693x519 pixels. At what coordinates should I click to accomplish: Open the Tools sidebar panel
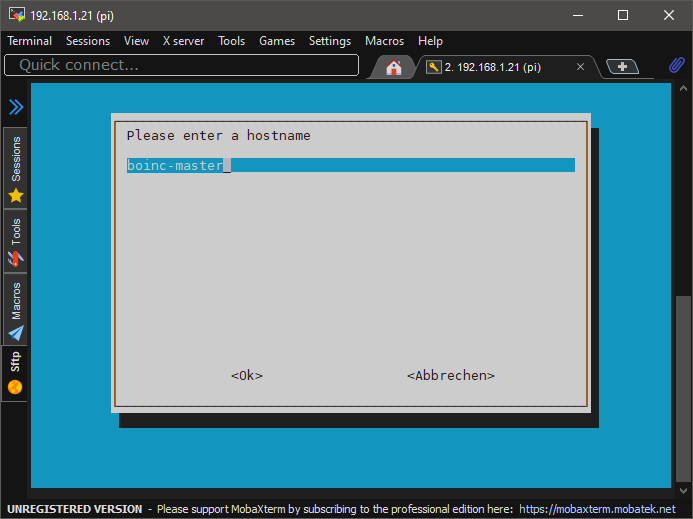15,244
